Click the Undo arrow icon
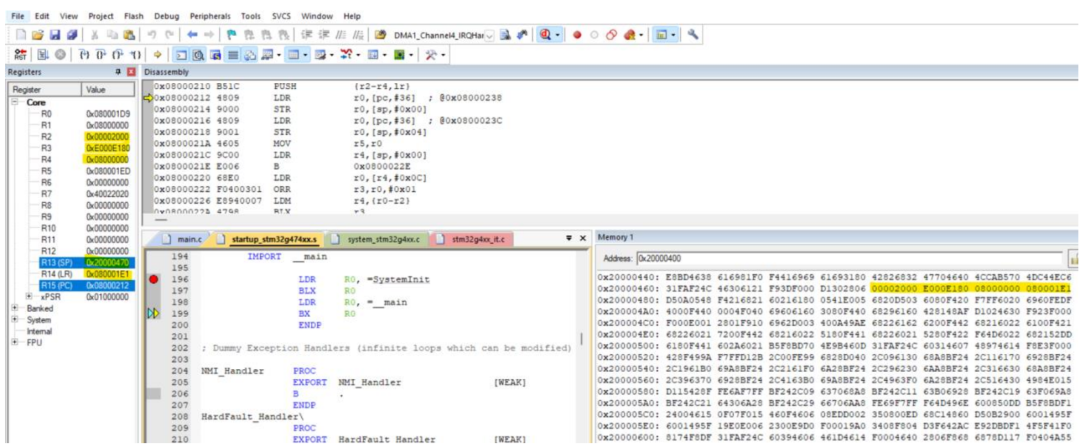 (x=151, y=35)
